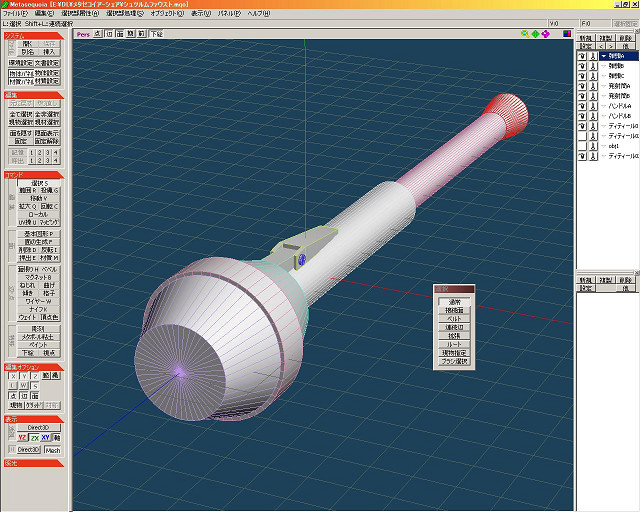Toggle eye visibility for 発射筒B object
Screen dimensions: 640x512
point(582,96)
